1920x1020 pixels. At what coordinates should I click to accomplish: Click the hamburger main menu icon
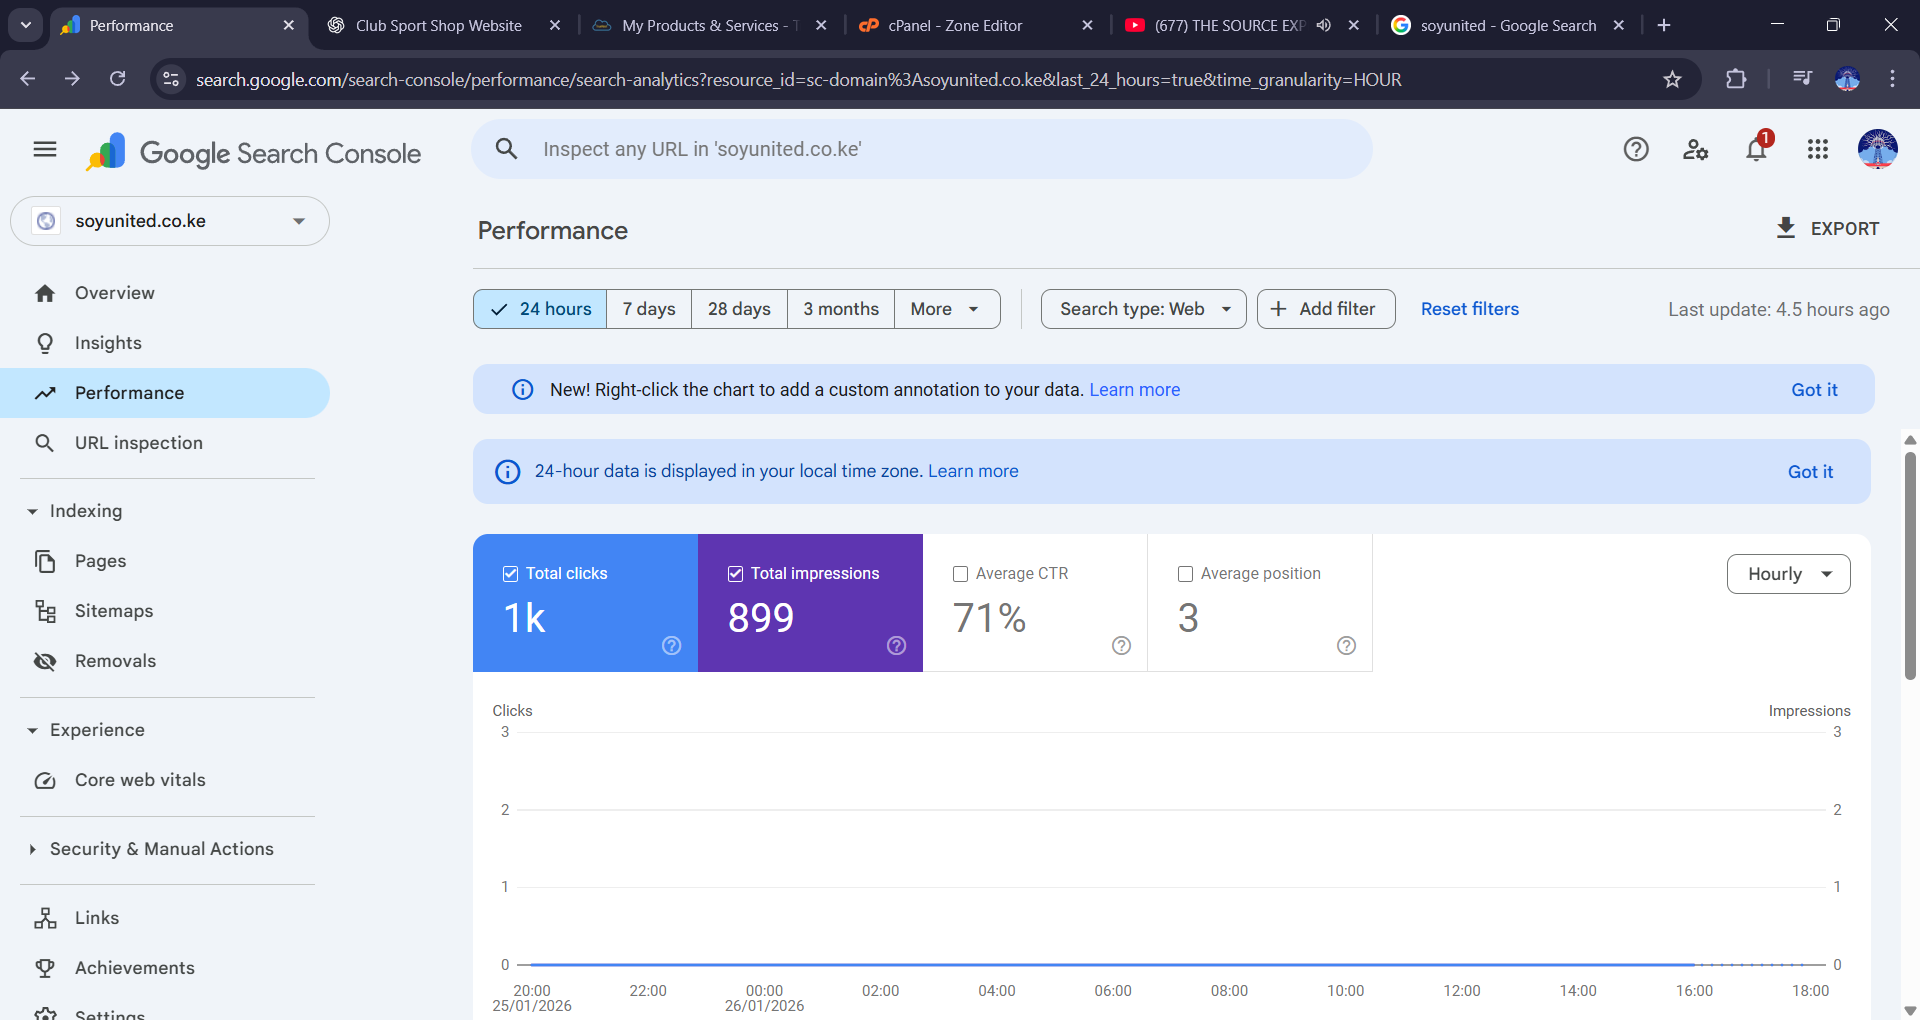[x=45, y=150]
